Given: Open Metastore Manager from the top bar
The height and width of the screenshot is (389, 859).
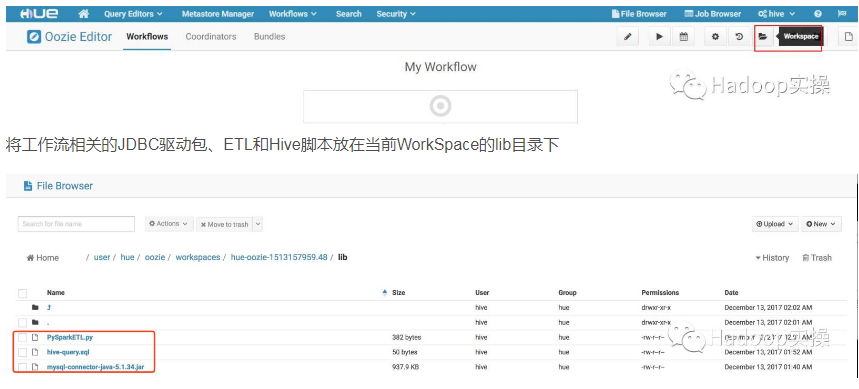Looking at the screenshot, I should 218,14.
